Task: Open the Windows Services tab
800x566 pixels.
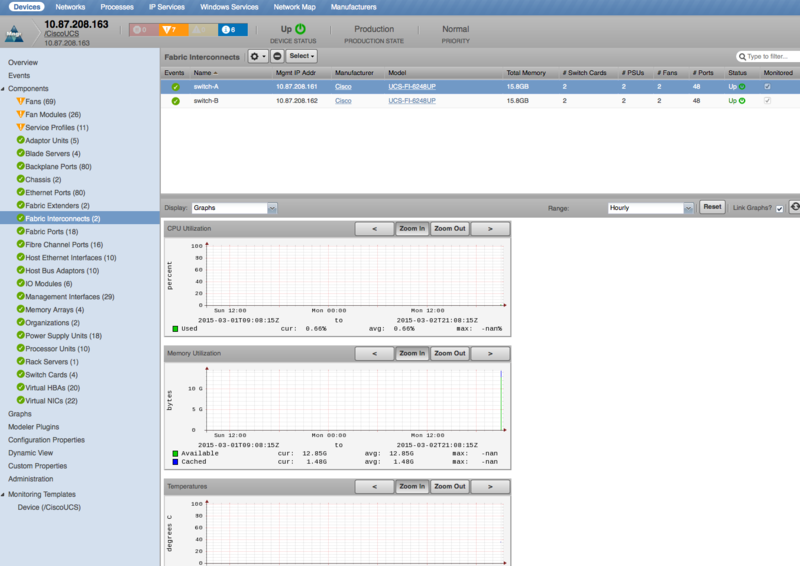Action: tap(229, 7)
